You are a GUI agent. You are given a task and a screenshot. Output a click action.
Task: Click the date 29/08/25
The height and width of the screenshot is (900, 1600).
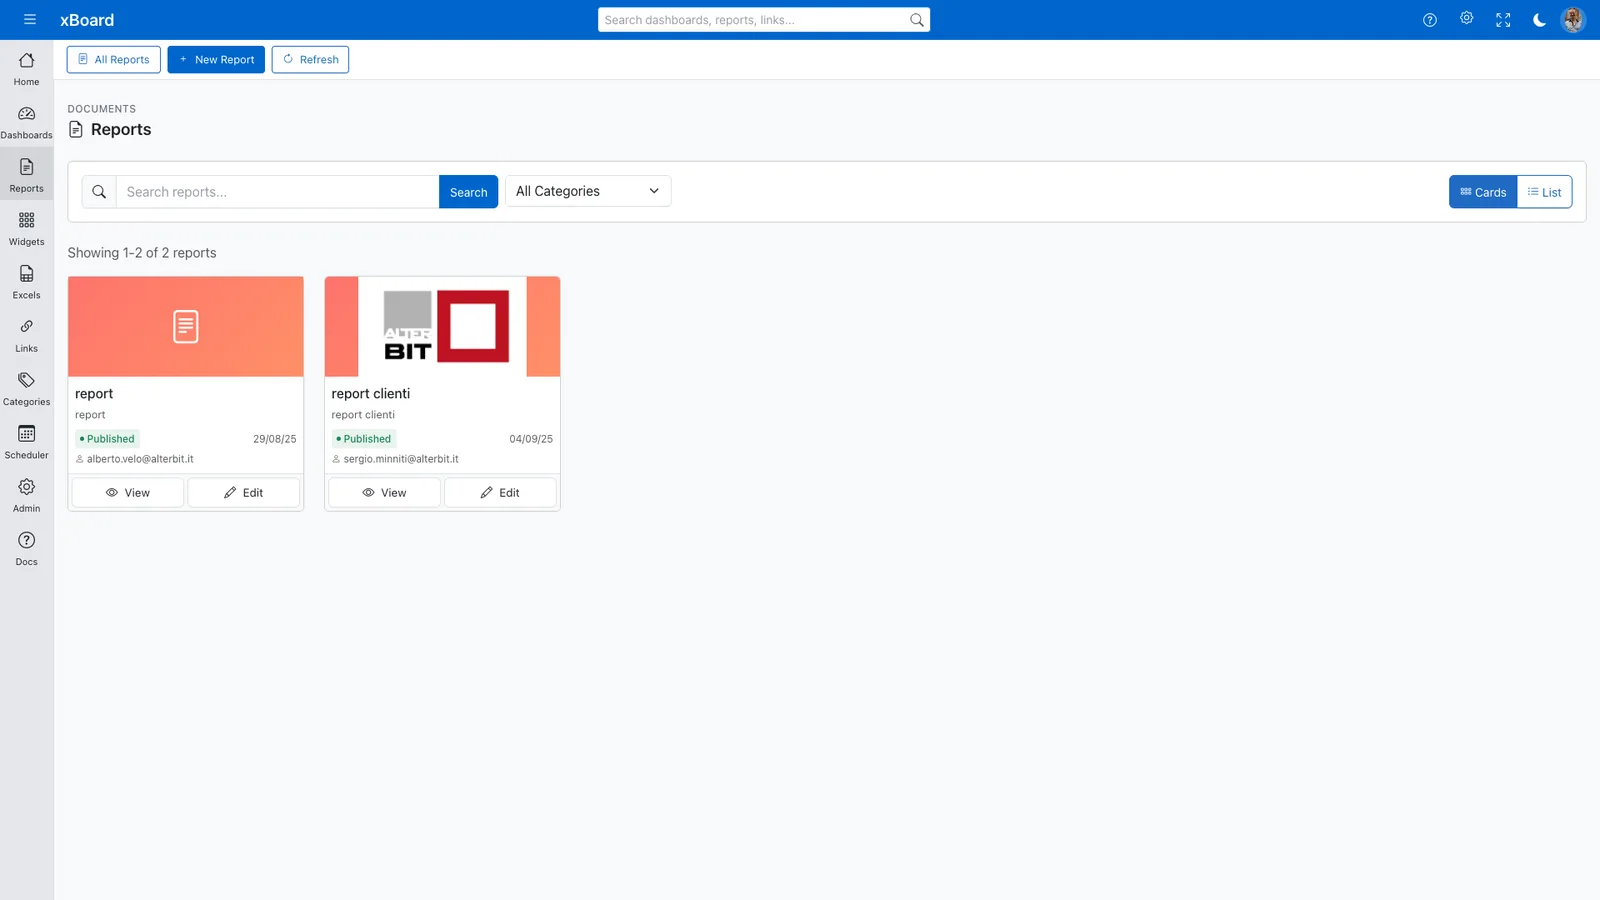275,439
